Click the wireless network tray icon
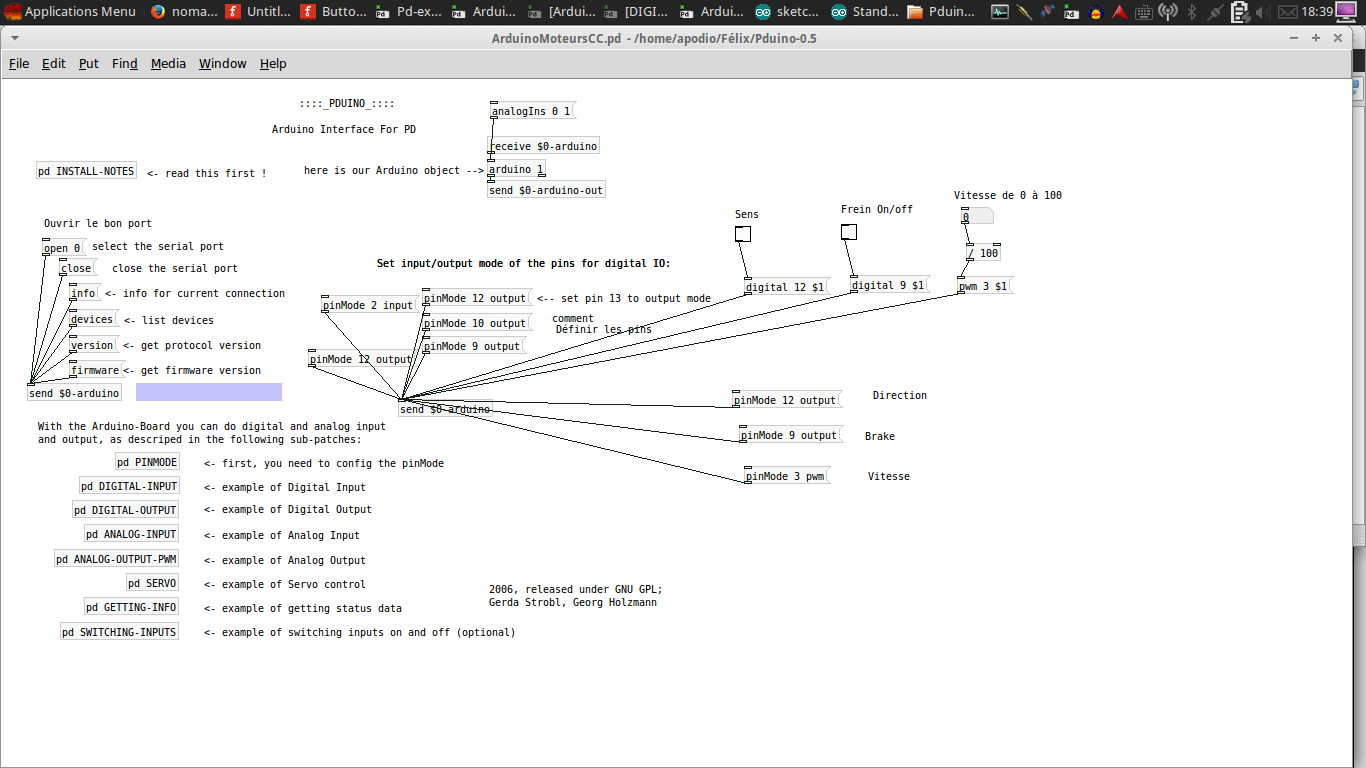This screenshot has width=1366, height=768. (1167, 12)
